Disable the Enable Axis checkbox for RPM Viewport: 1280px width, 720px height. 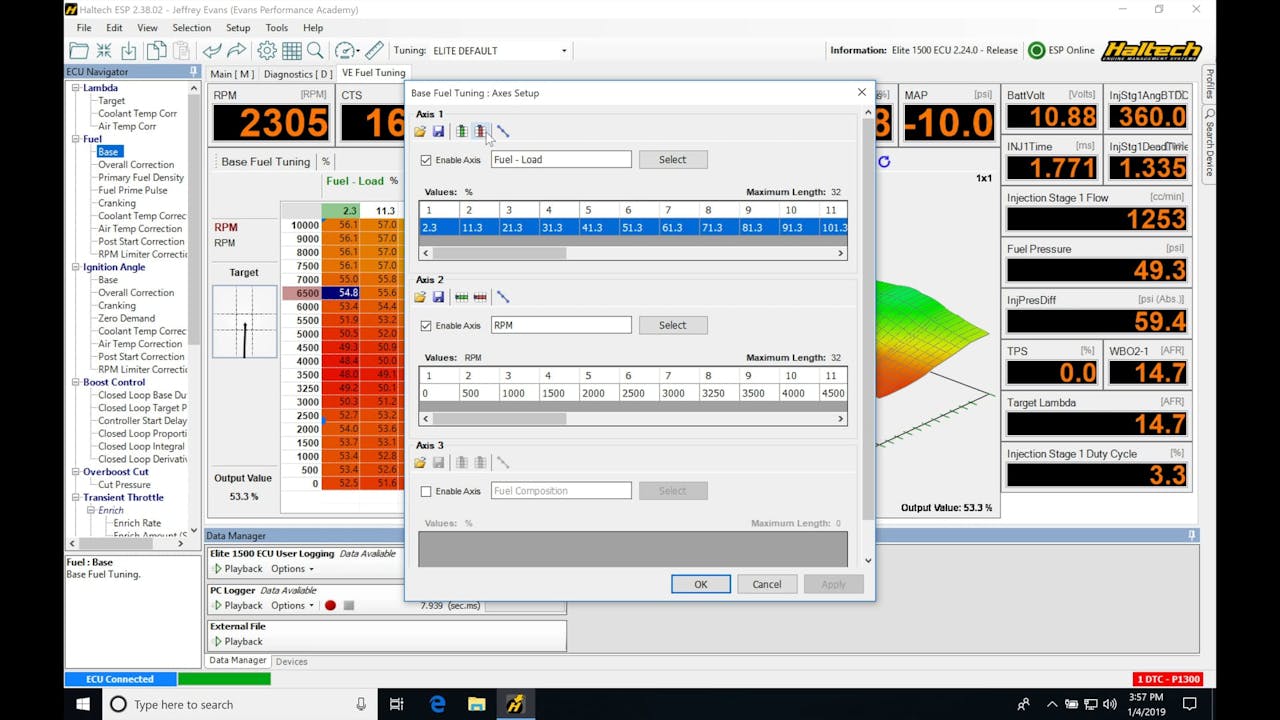(x=425, y=324)
